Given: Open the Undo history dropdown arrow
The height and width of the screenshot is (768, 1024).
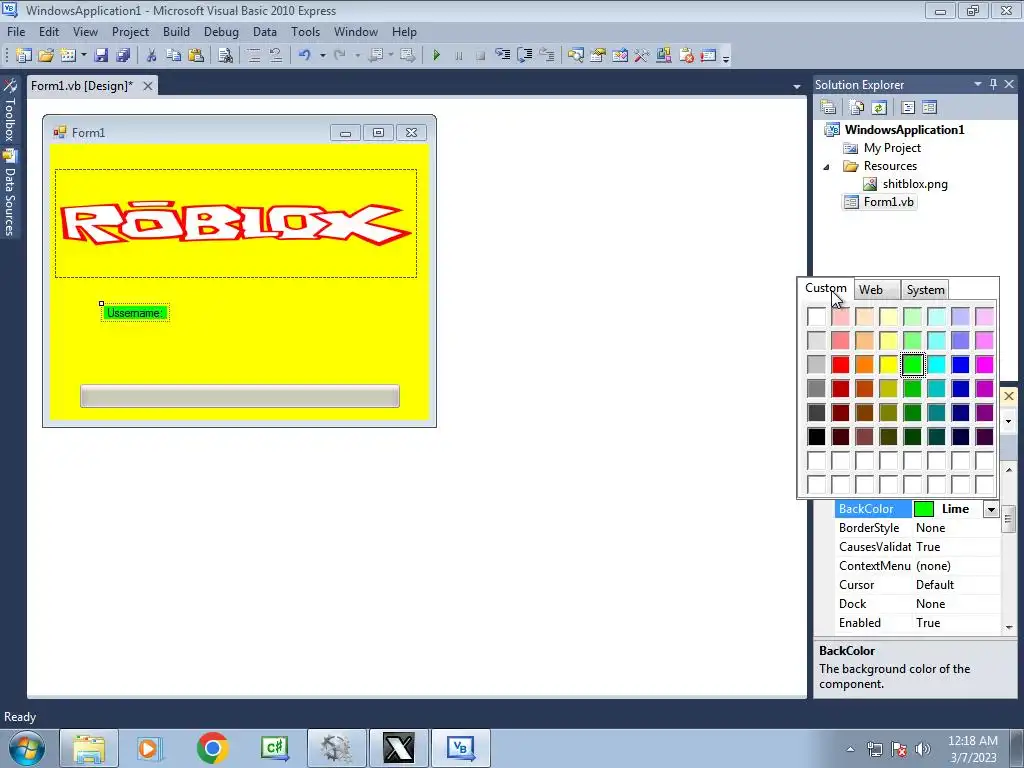Looking at the screenshot, I should (323, 56).
